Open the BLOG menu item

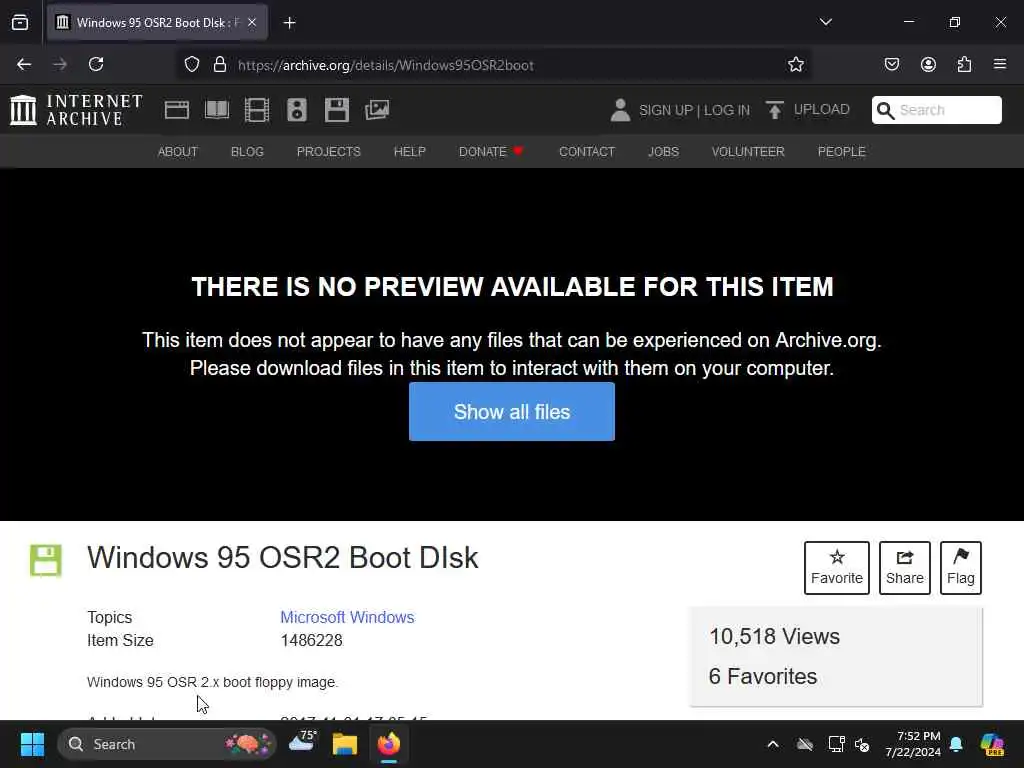point(248,152)
